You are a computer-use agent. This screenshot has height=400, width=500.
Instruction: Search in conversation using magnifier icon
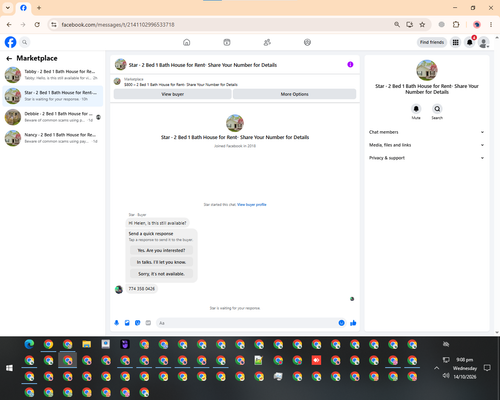(x=437, y=109)
